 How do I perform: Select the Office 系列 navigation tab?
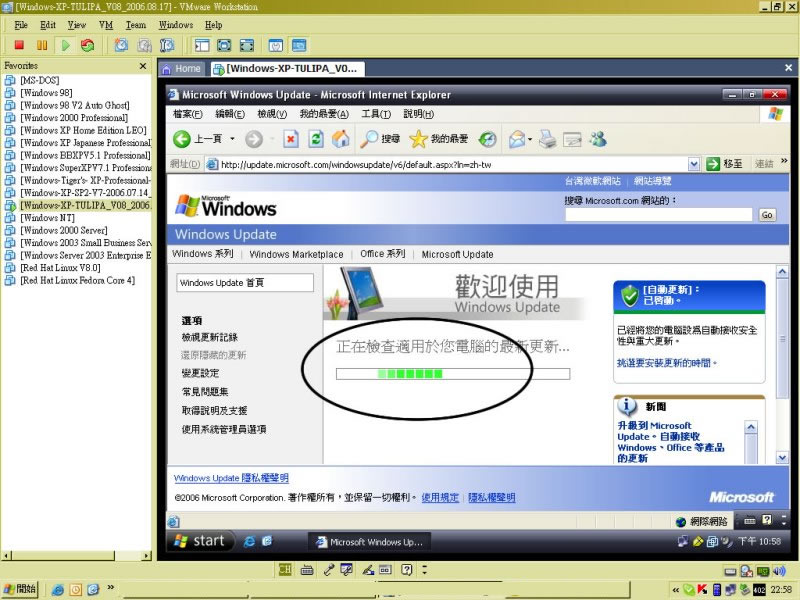coord(383,254)
